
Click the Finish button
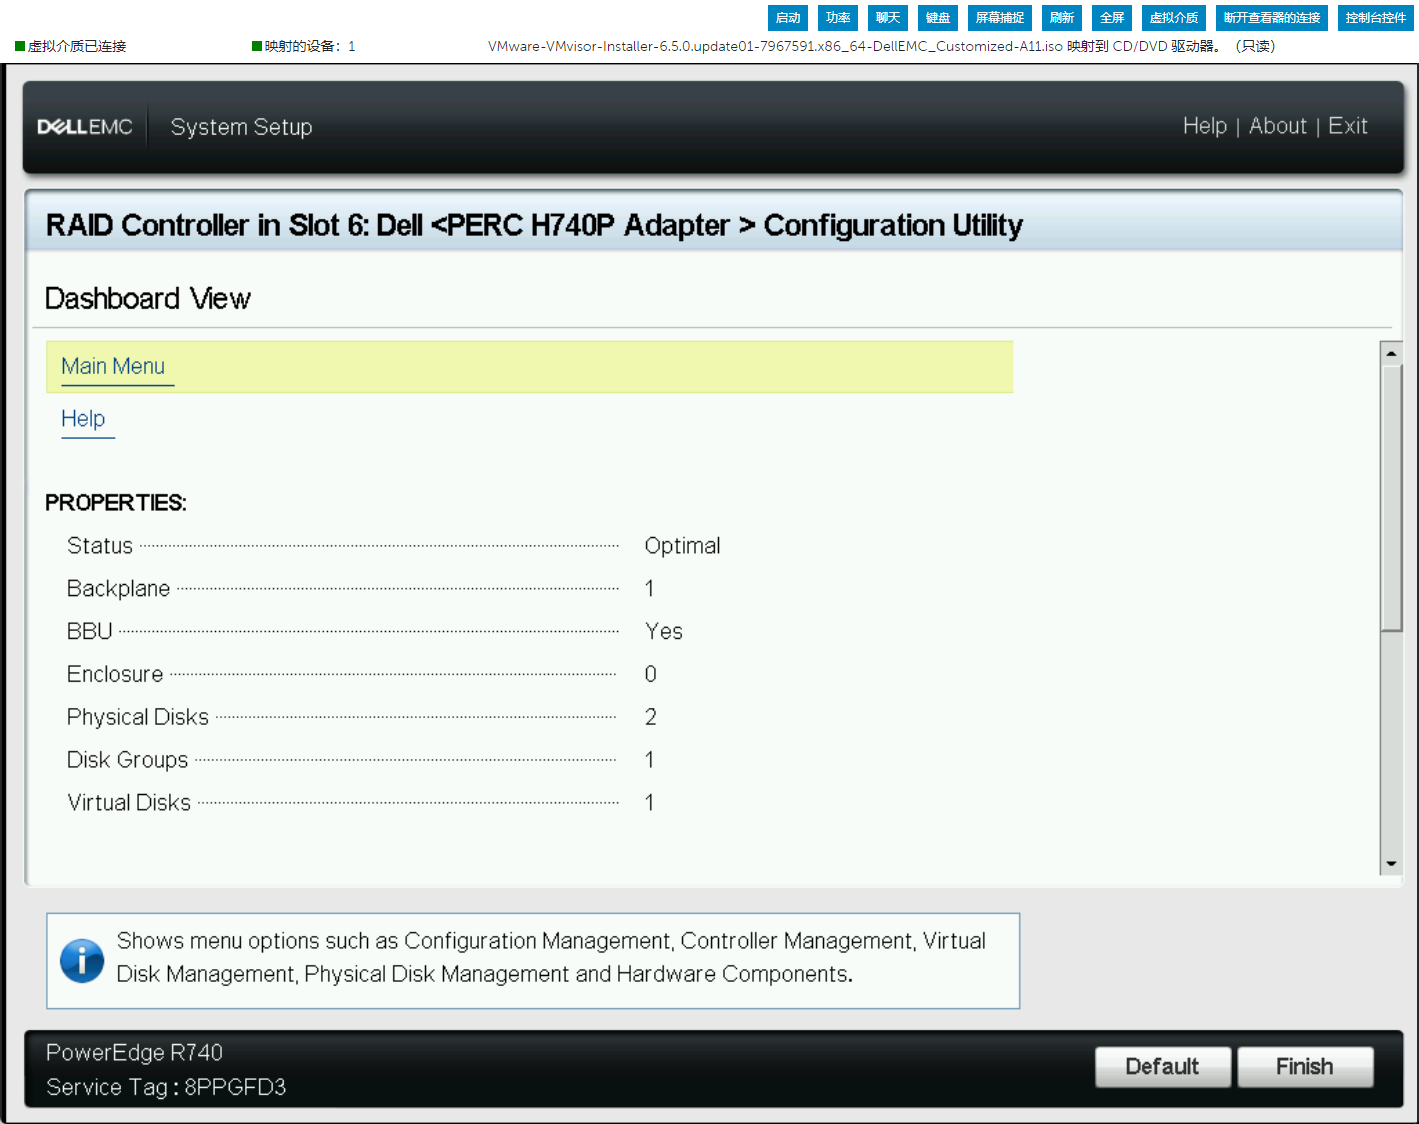click(1305, 1067)
